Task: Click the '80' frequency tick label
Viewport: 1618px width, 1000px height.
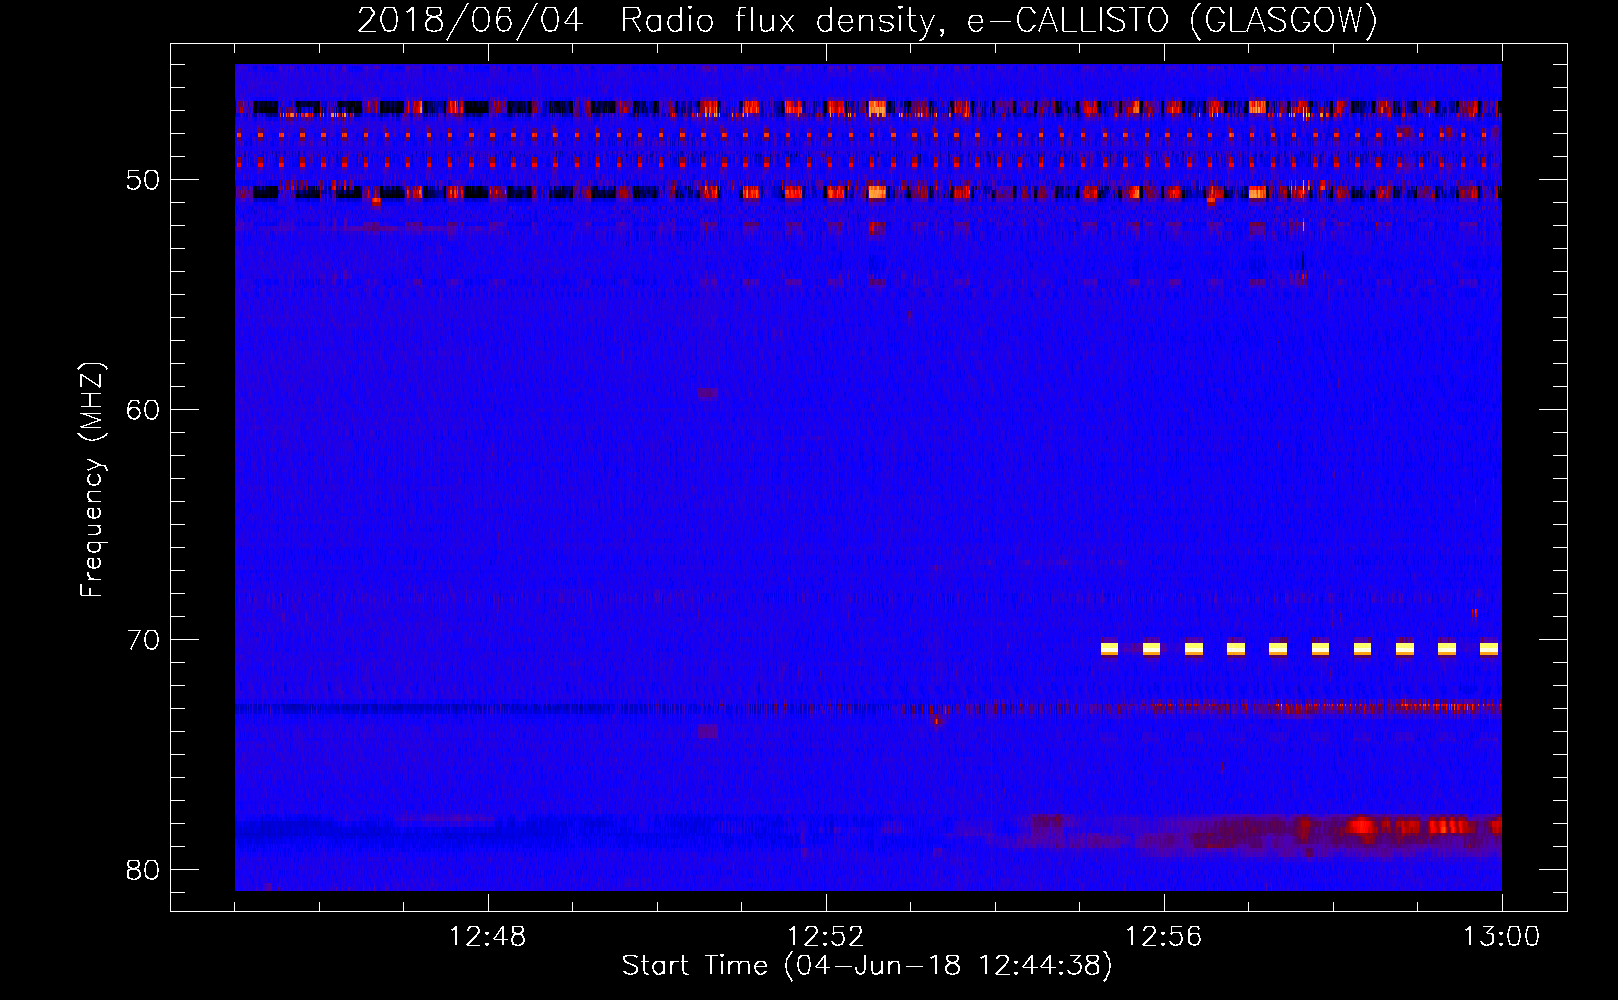Action: [144, 870]
